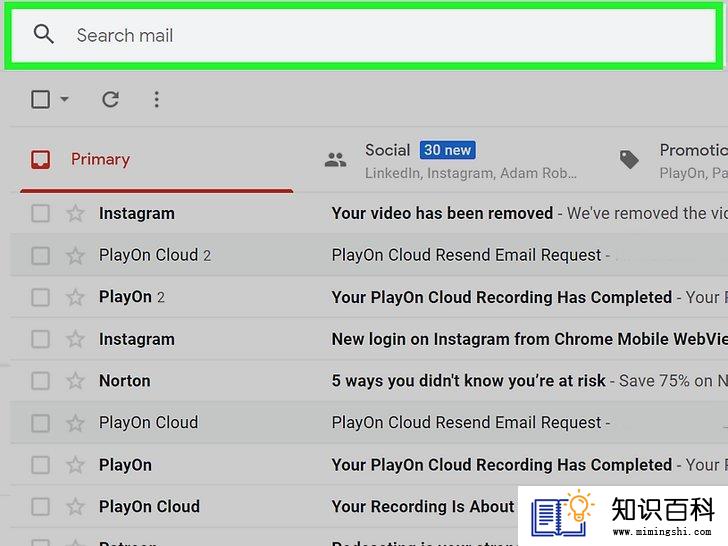Select the Norton email checkbox
The height and width of the screenshot is (546, 728).
(40, 381)
